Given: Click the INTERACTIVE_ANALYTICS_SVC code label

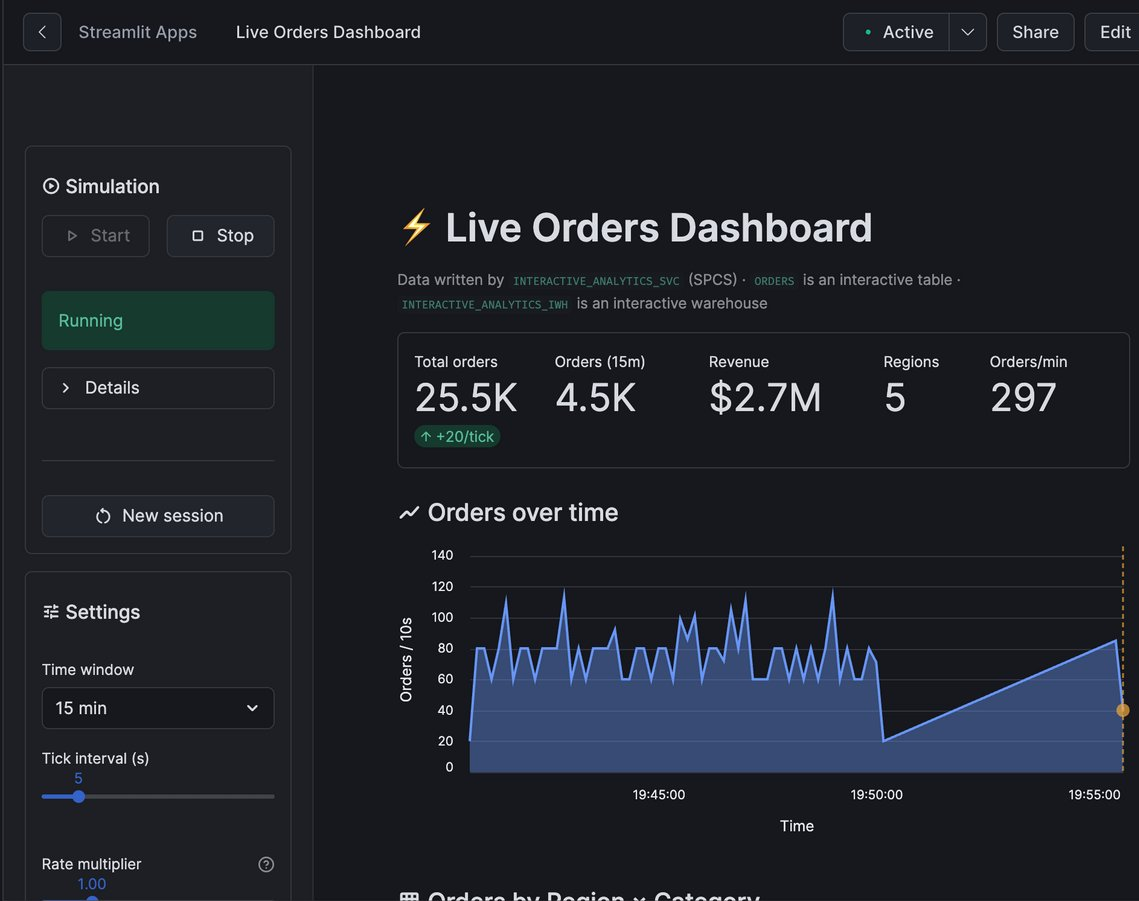Looking at the screenshot, I should click(x=596, y=281).
